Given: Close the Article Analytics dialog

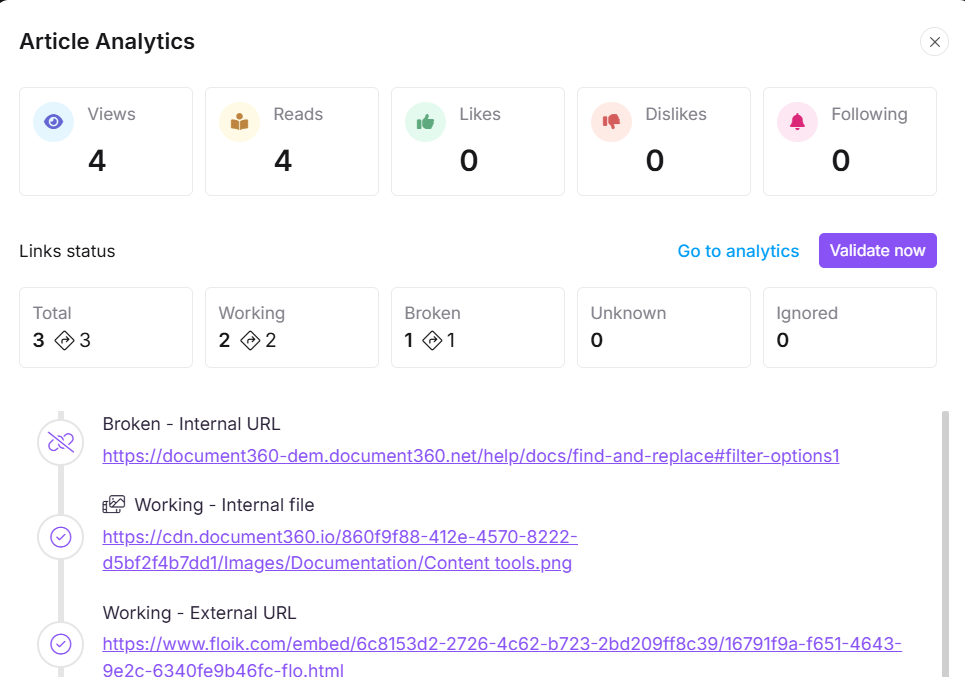Looking at the screenshot, I should (934, 42).
